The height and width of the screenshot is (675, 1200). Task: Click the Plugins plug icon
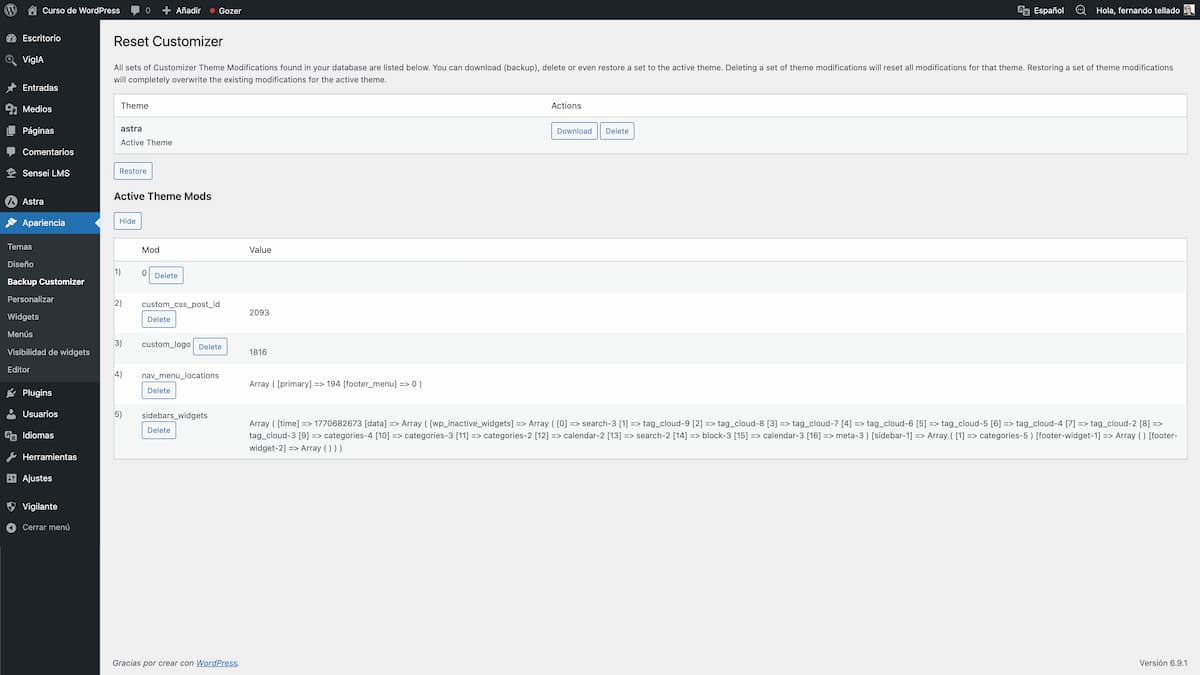(x=11, y=393)
